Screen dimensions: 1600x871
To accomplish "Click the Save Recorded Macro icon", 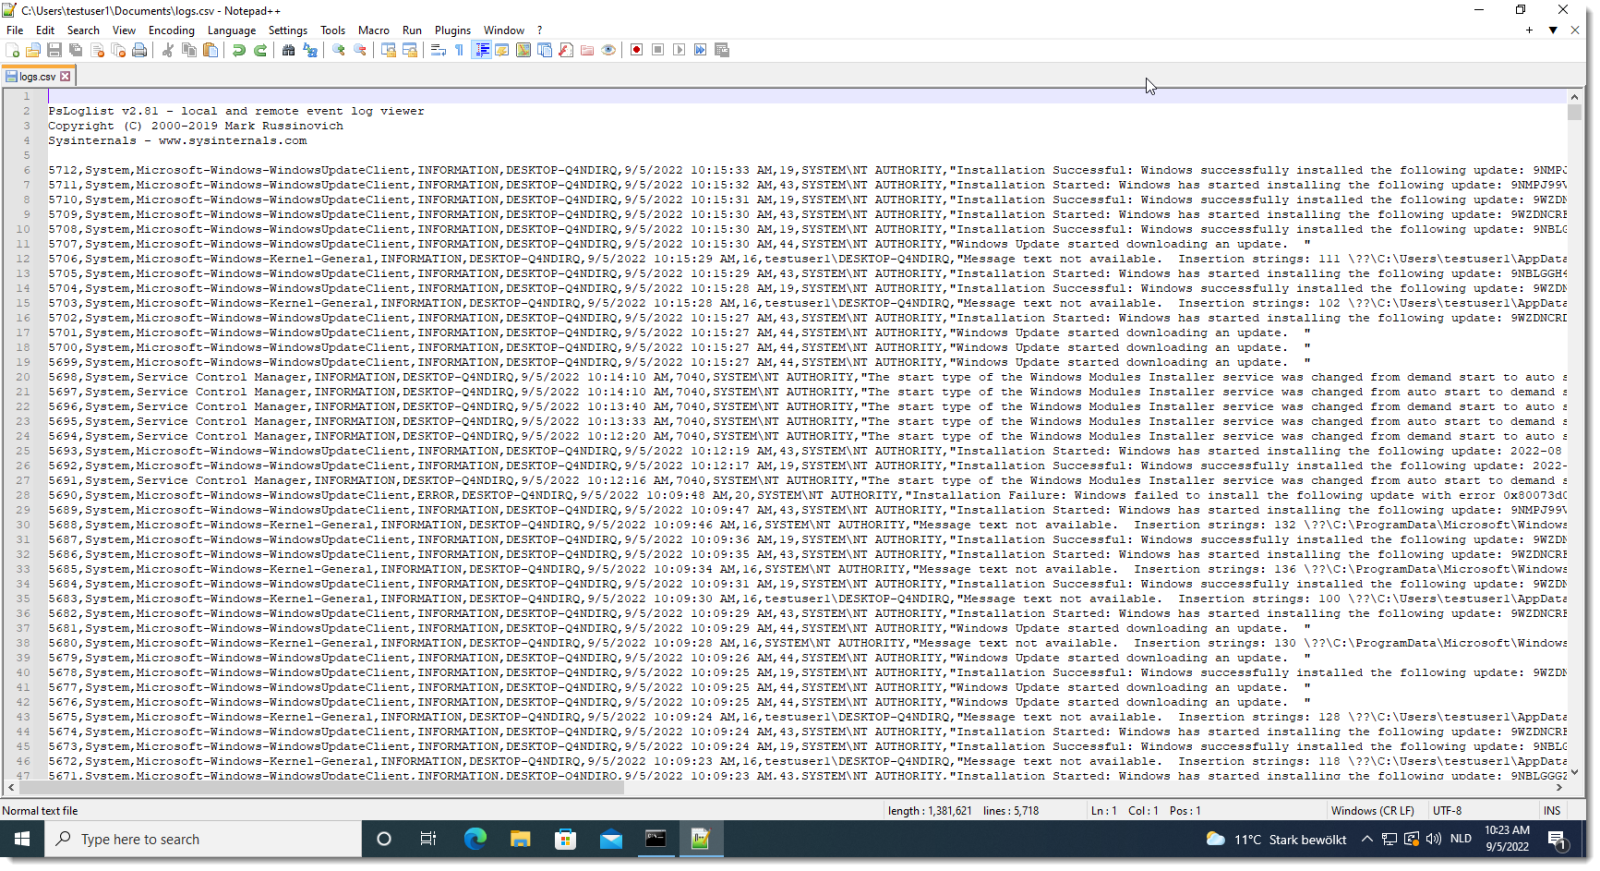I will [722, 50].
